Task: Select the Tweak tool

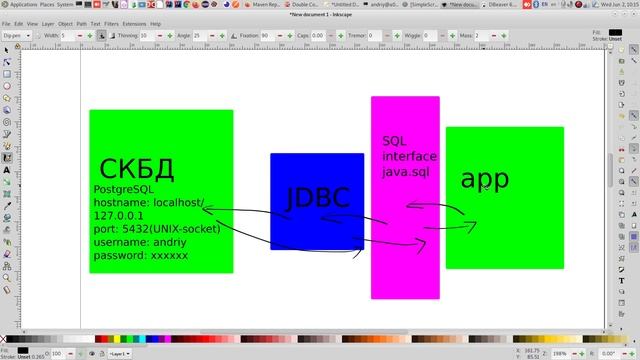Action: (x=7, y=230)
